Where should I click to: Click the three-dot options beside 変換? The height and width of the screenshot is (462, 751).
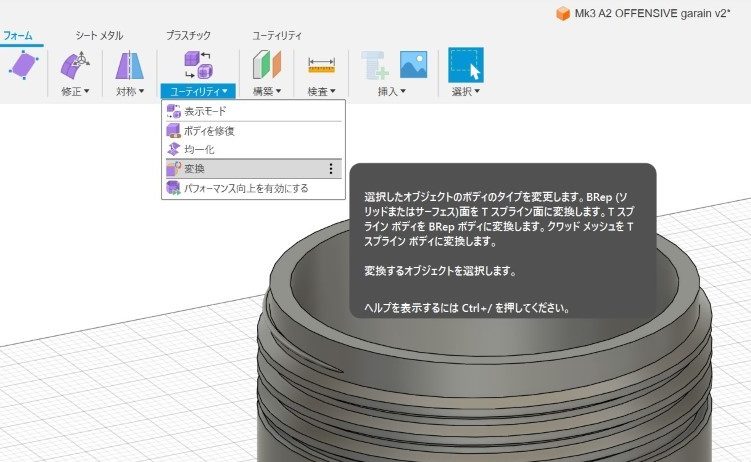click(x=331, y=169)
